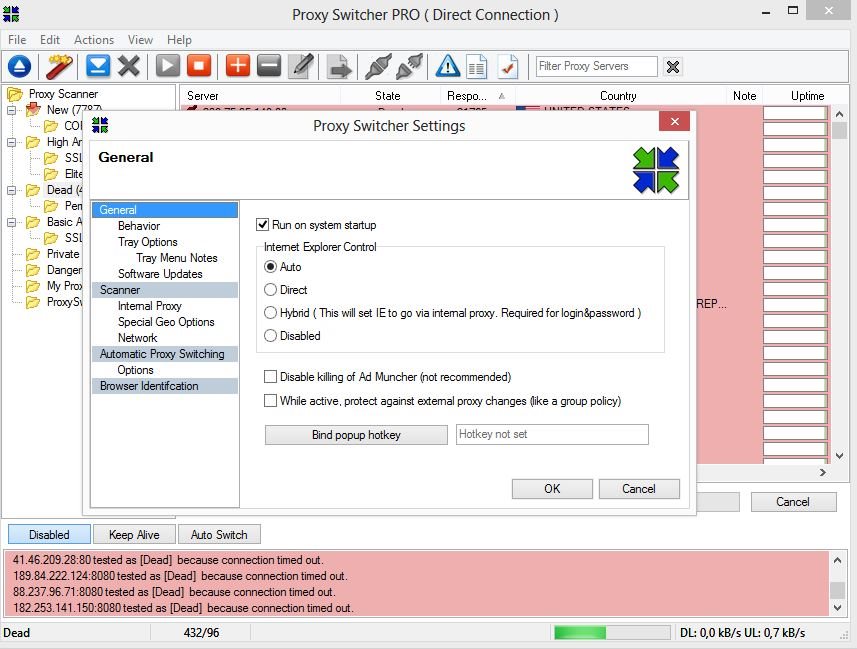Edit proxy with the pencil icon
Image resolution: width=857 pixels, height=649 pixels.
coord(301,66)
